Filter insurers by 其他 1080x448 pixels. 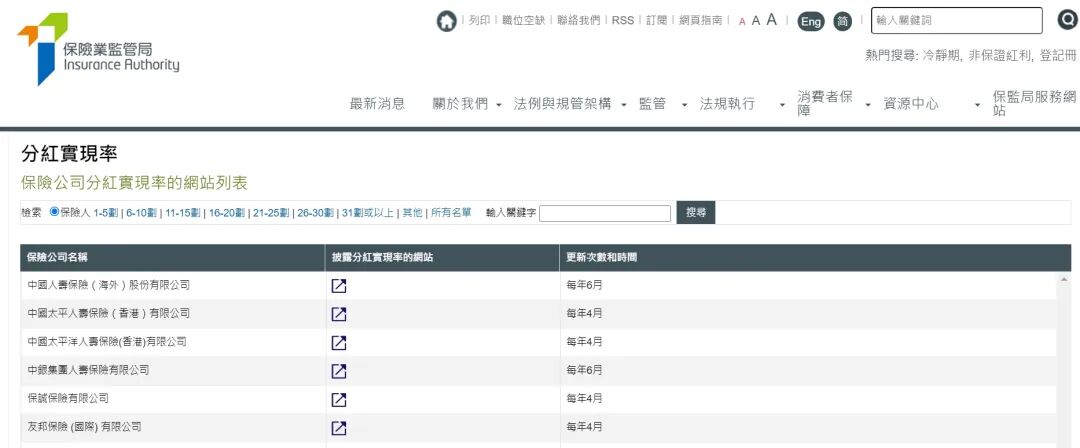pyautogui.click(x=412, y=213)
